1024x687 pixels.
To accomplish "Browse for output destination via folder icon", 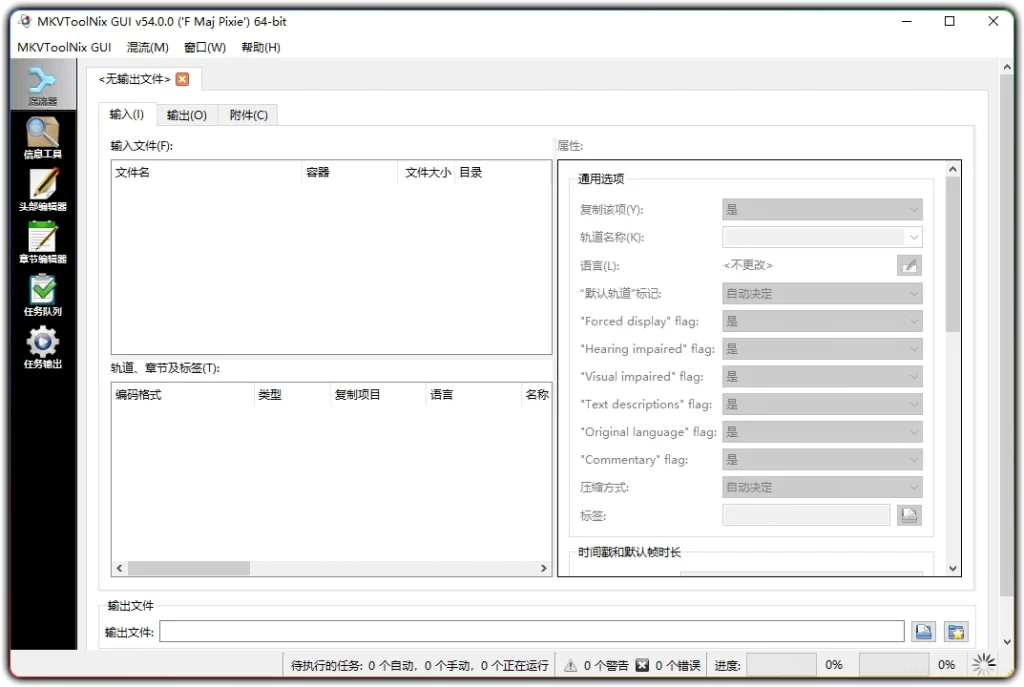I will (923, 631).
